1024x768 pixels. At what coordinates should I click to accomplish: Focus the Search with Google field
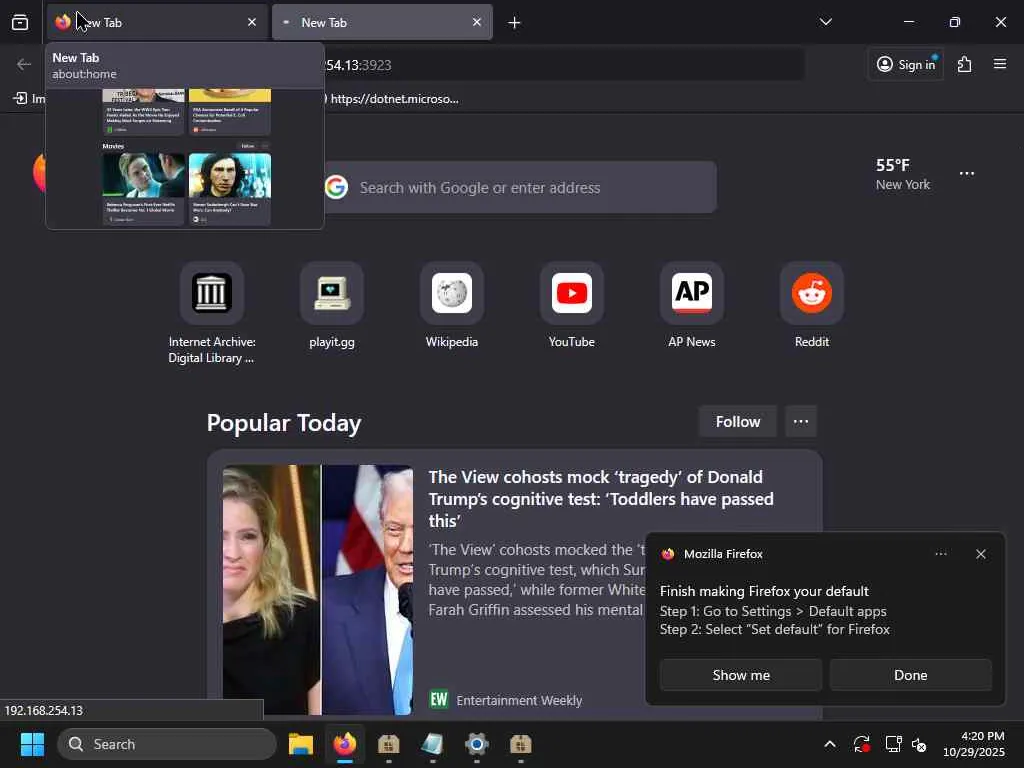pos(520,187)
